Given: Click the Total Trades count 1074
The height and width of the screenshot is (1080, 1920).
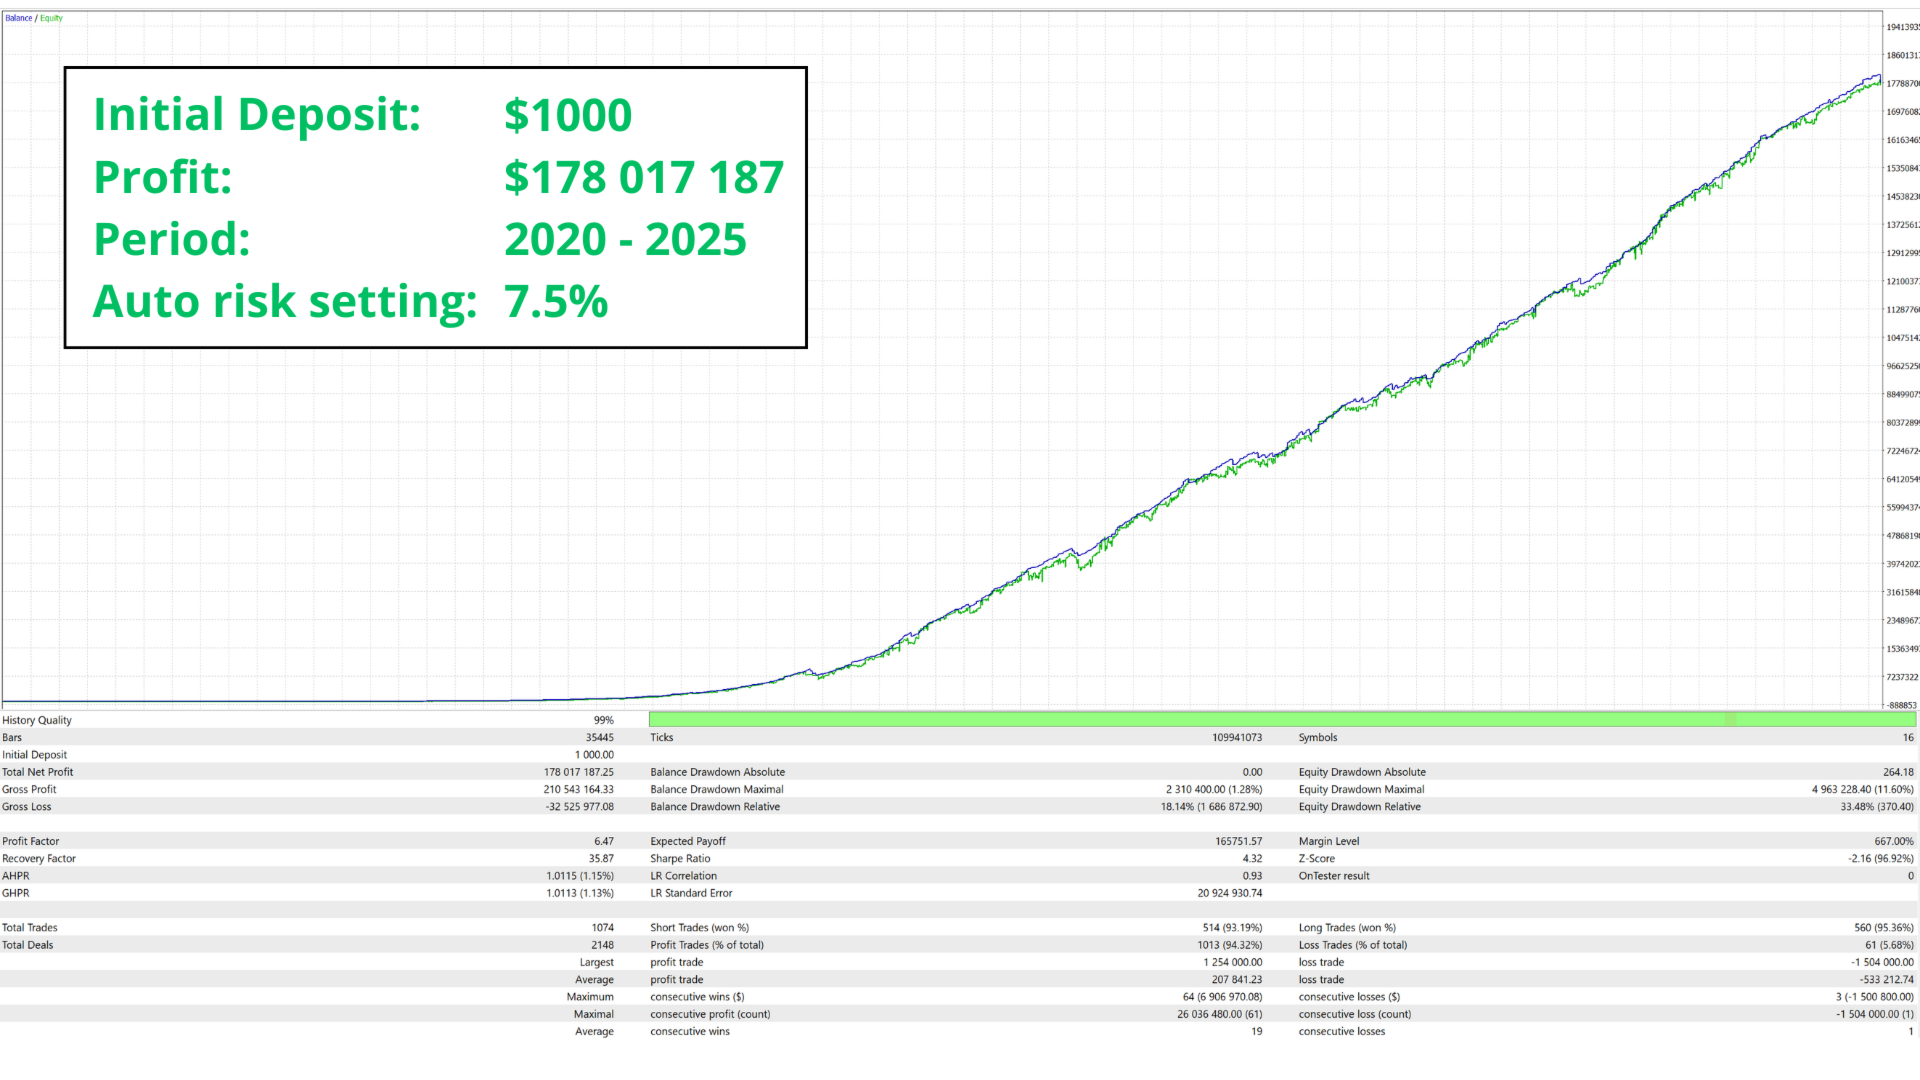Looking at the screenshot, I should [604, 927].
